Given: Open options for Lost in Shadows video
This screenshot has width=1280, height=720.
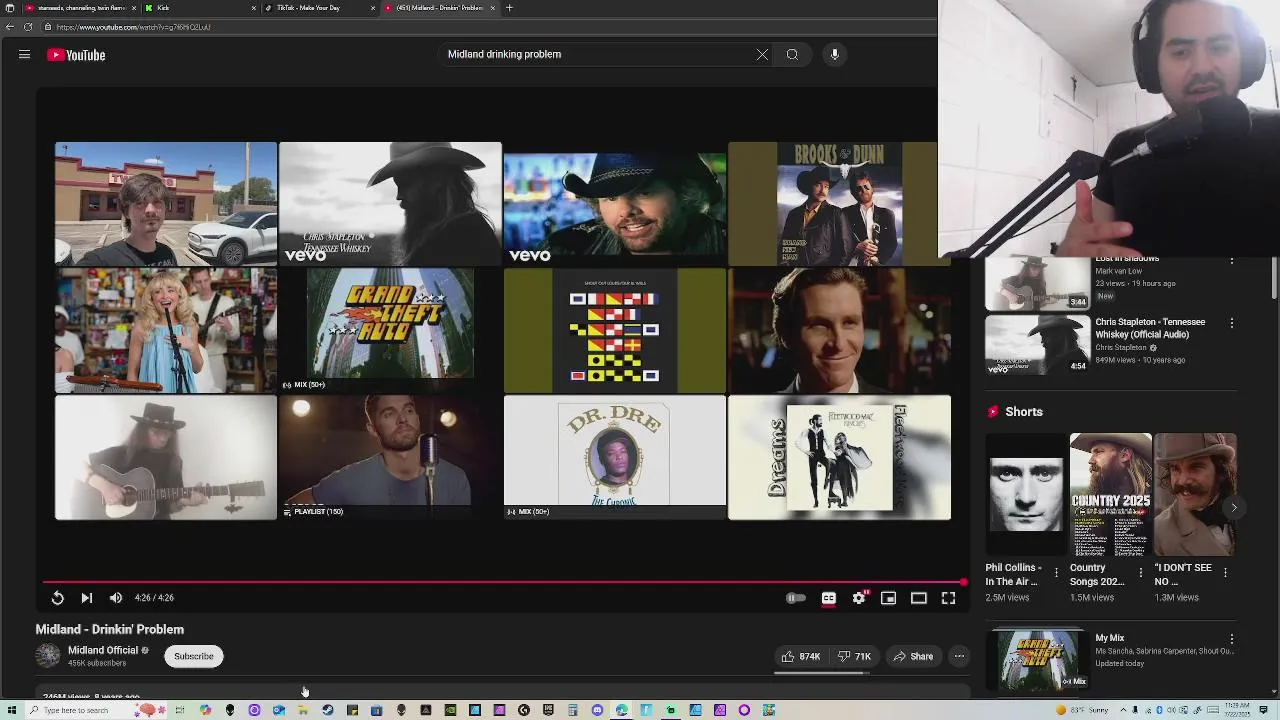Looking at the screenshot, I should pos(1232,260).
